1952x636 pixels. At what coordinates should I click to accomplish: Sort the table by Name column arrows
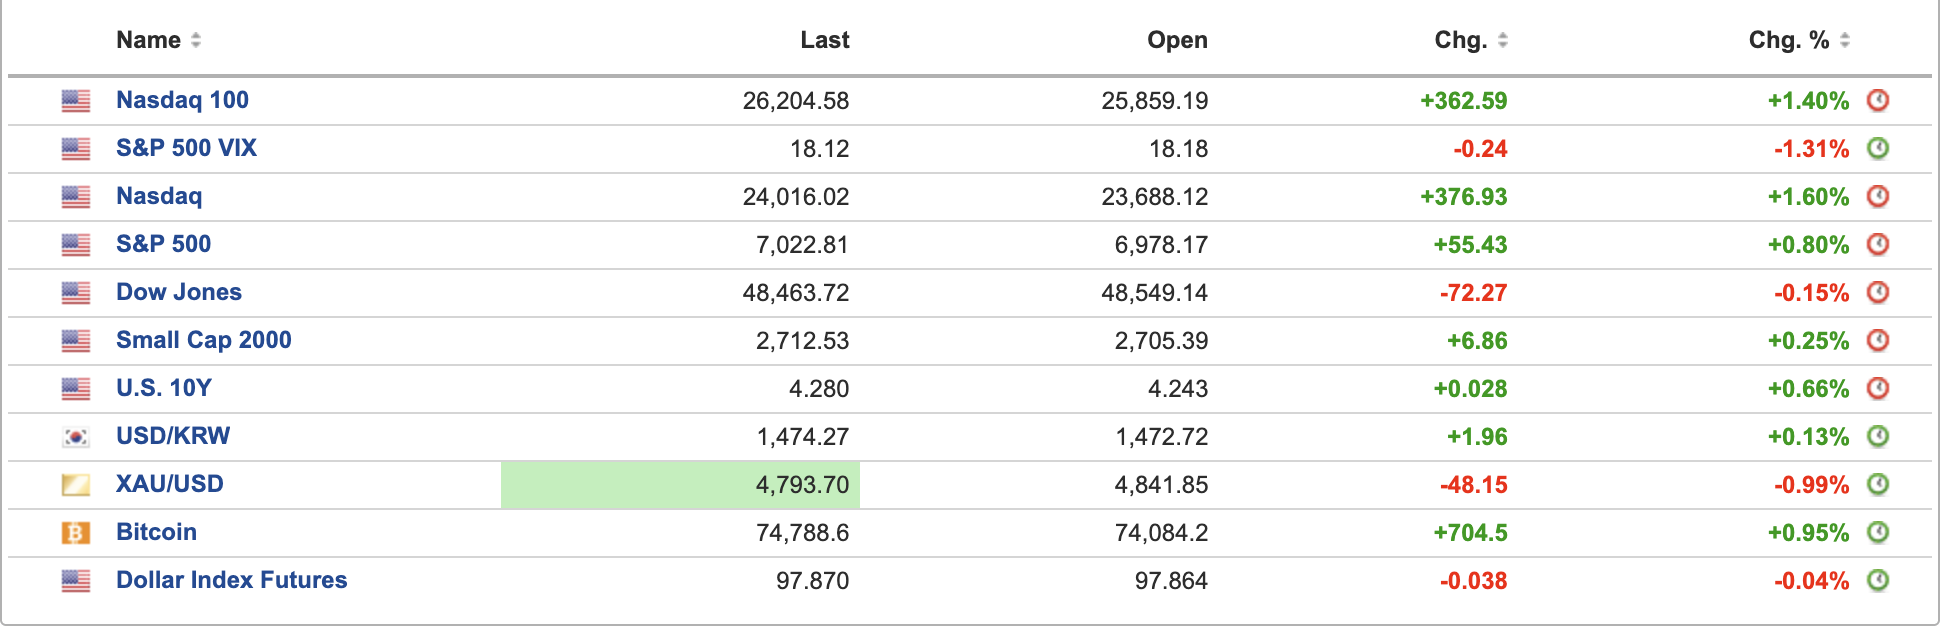click(196, 40)
